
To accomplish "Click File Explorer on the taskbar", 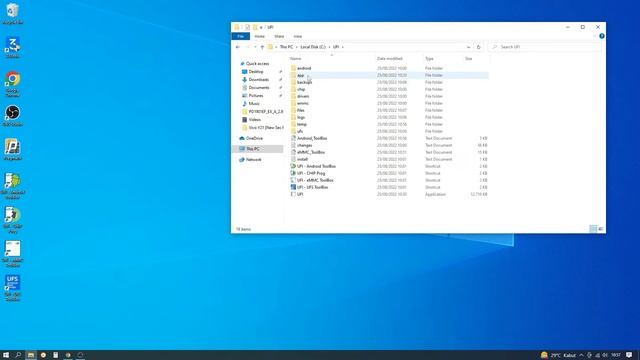I will (31, 355).
